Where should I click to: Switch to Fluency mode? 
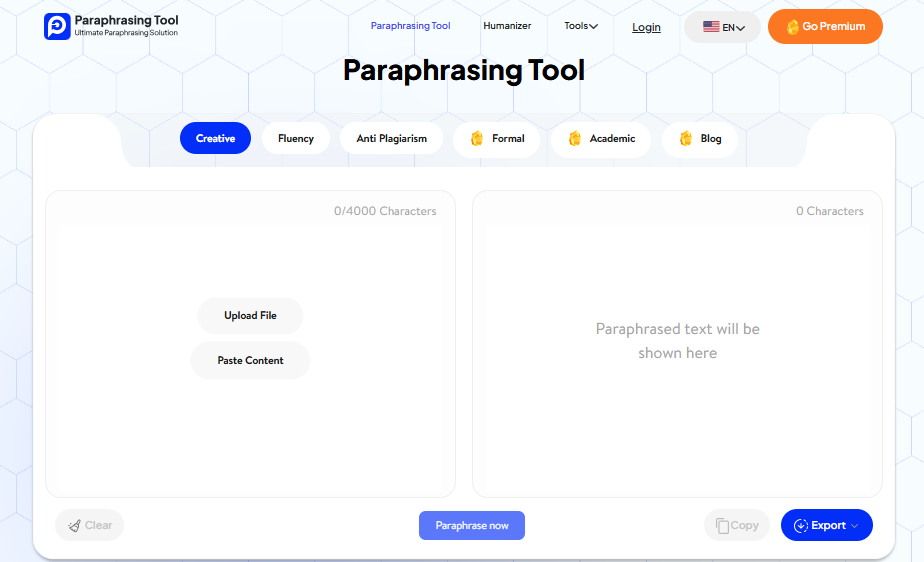coord(296,138)
